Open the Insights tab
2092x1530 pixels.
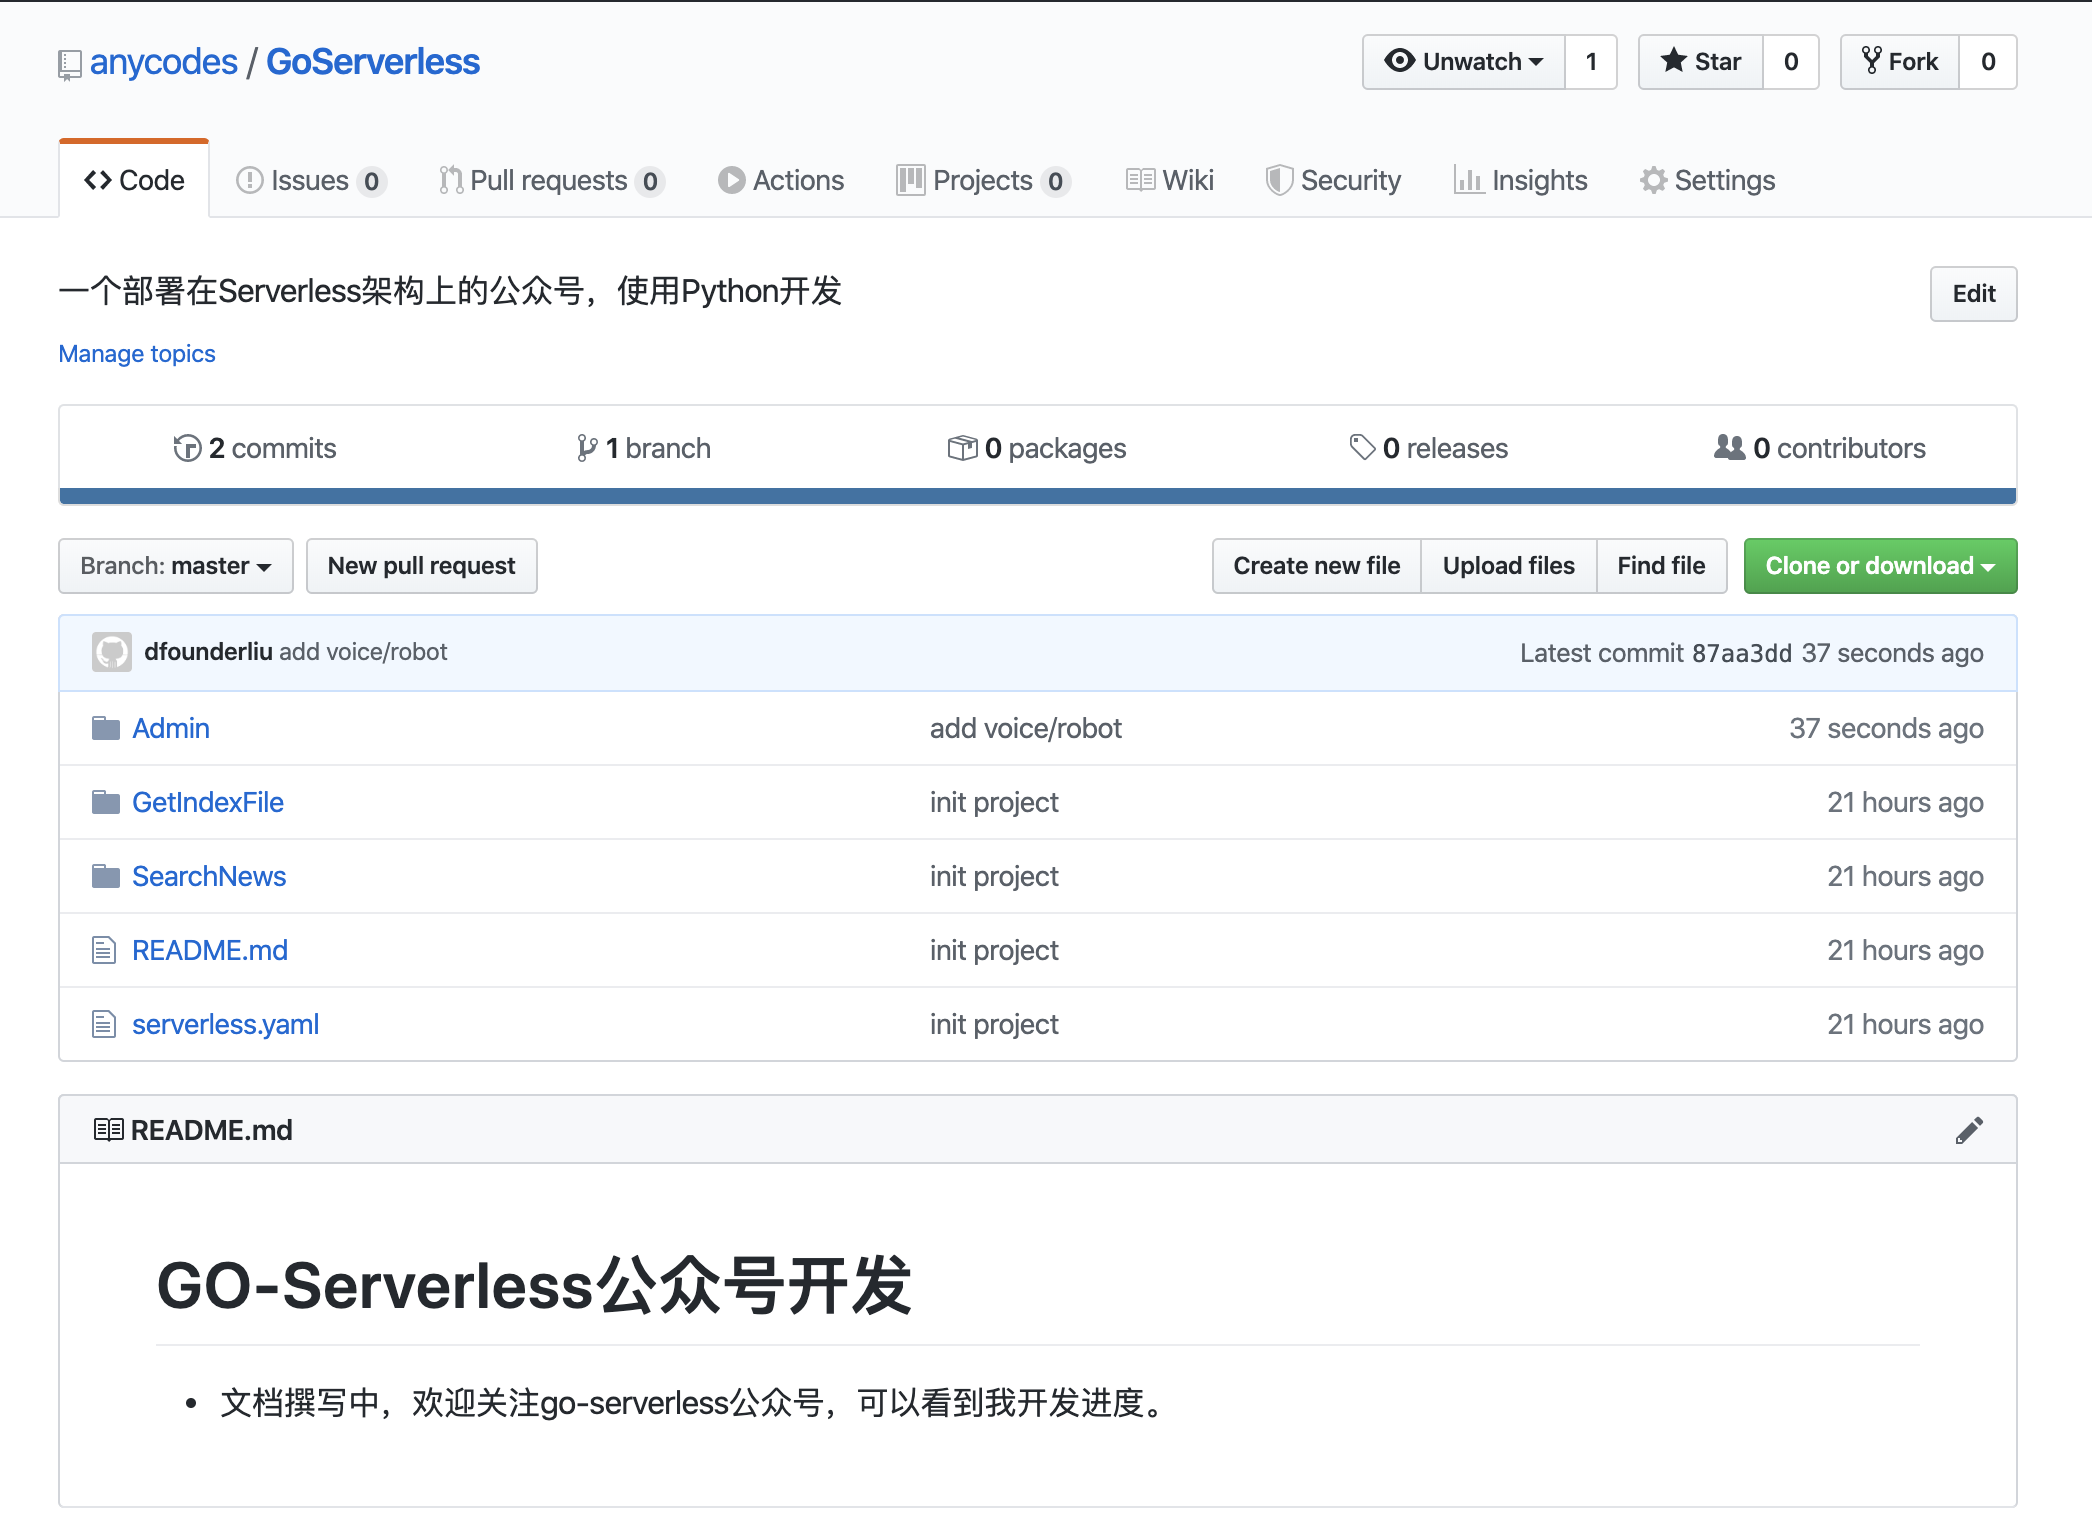[x=1520, y=180]
